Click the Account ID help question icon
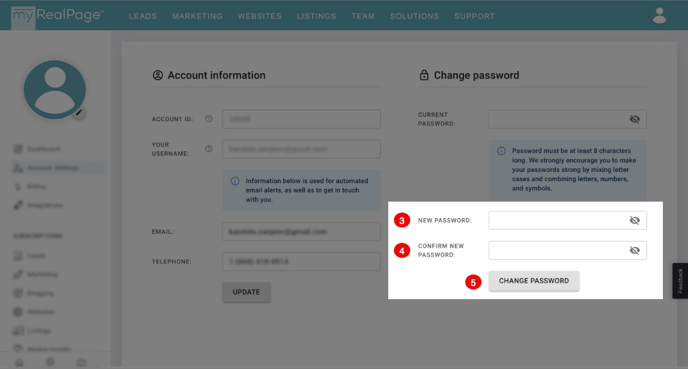The width and height of the screenshot is (688, 369). [209, 119]
